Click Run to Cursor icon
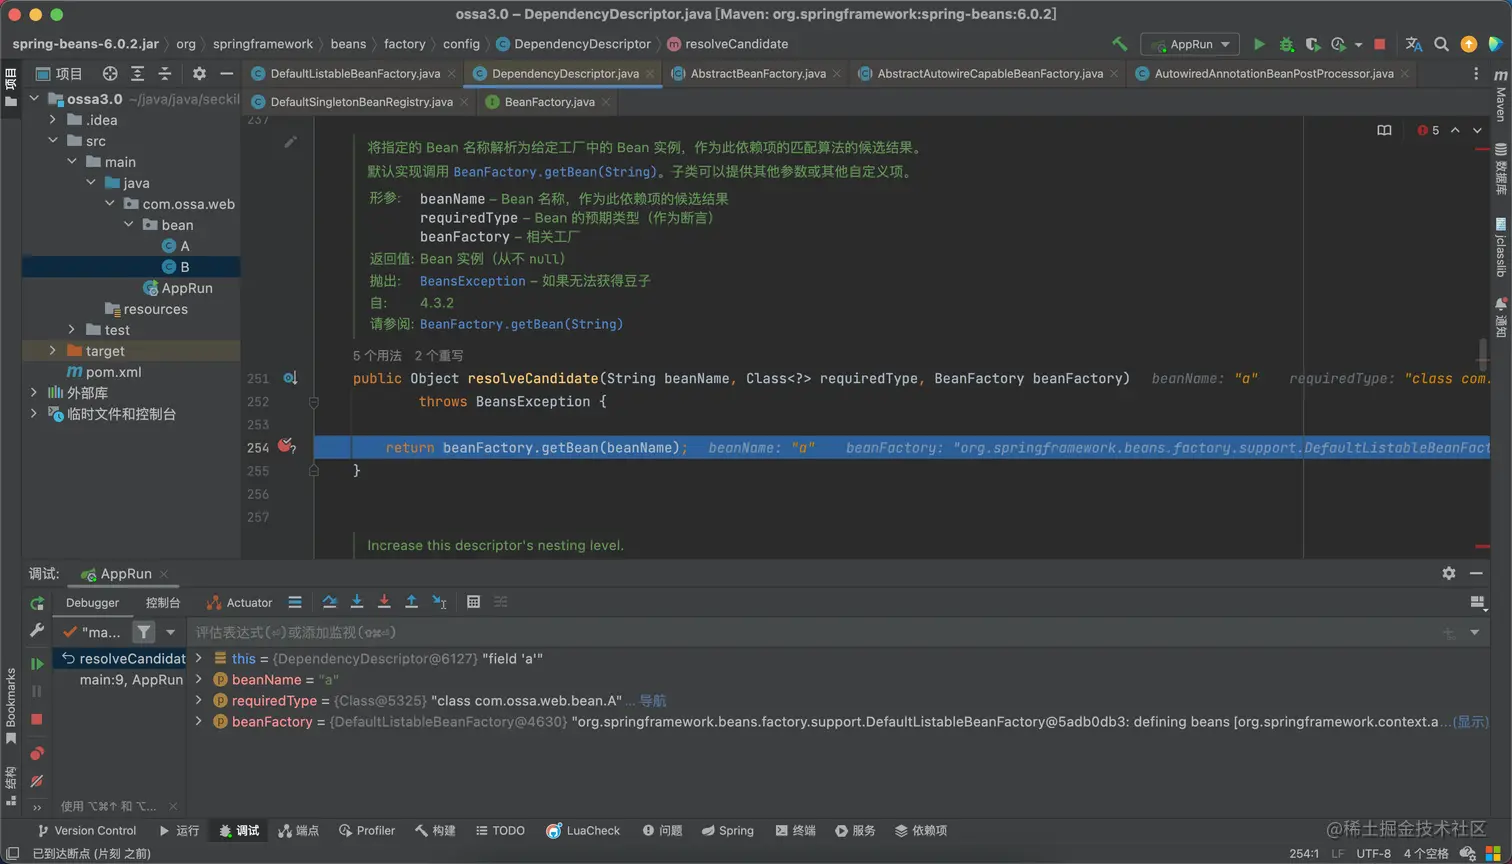This screenshot has width=1512, height=864. (439, 602)
